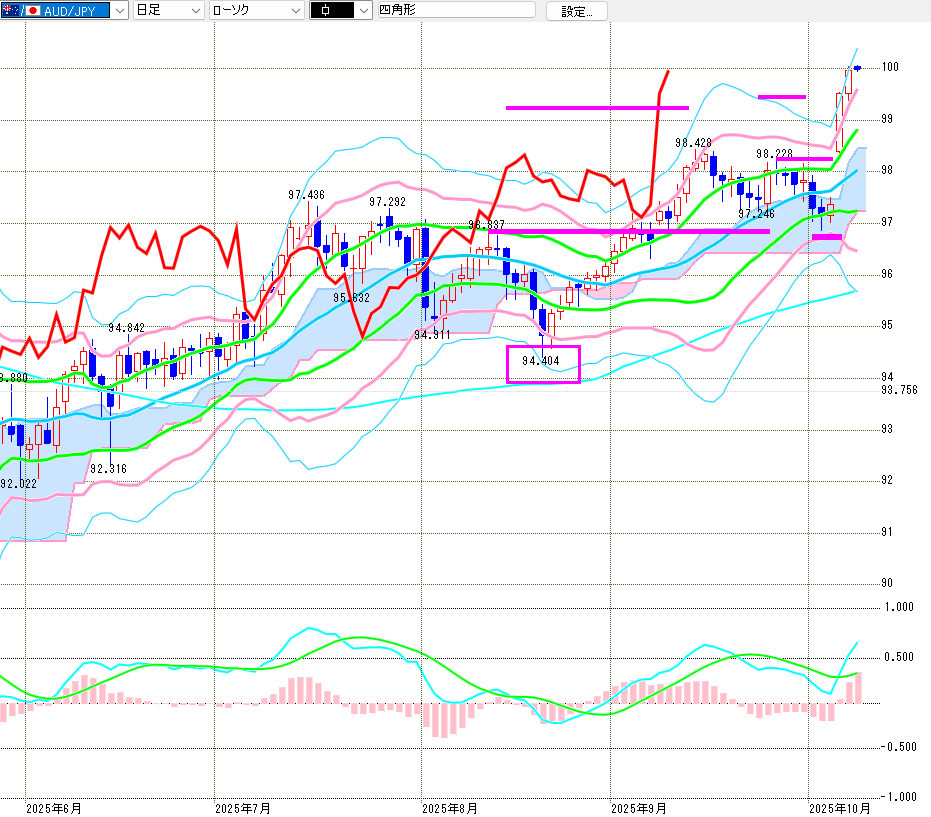Open the AUD/JPY currency pair dropdown arrow
This screenshot has width=931, height=817.
(120, 10)
